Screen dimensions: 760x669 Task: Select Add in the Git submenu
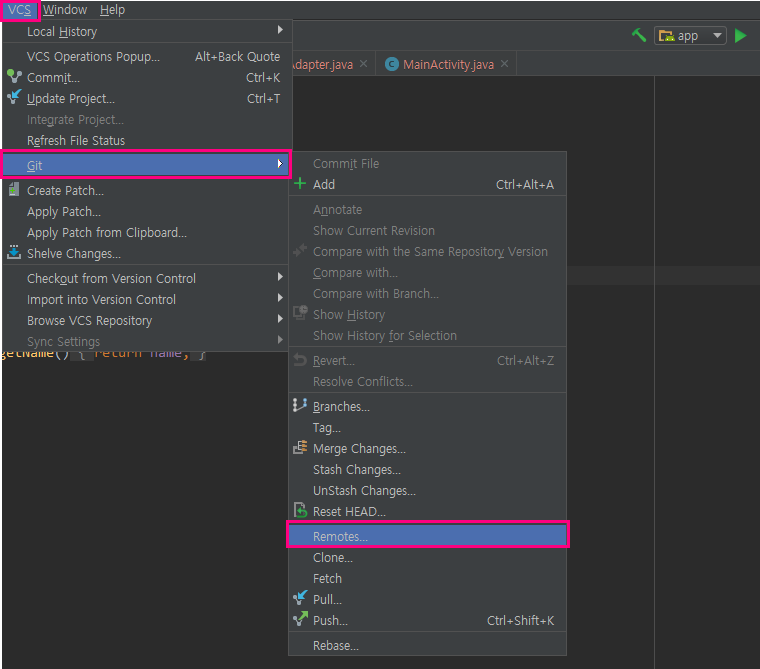(428, 184)
